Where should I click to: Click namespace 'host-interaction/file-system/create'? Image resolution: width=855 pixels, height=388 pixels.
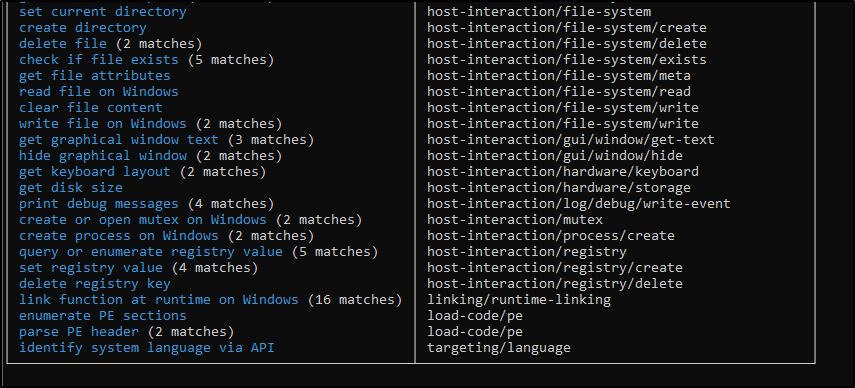(x=567, y=28)
